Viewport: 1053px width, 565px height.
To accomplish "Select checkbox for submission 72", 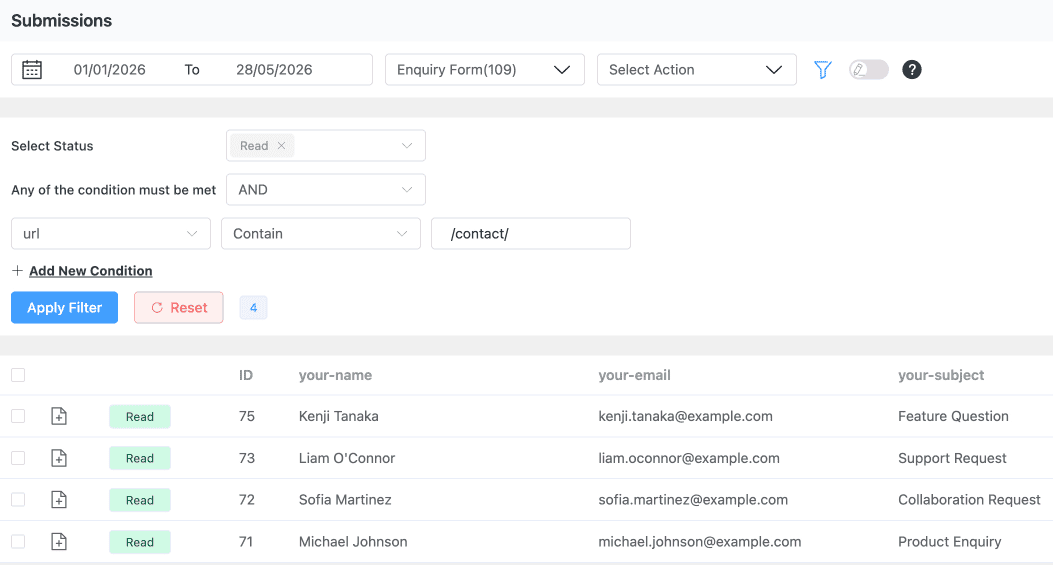I will coord(18,500).
